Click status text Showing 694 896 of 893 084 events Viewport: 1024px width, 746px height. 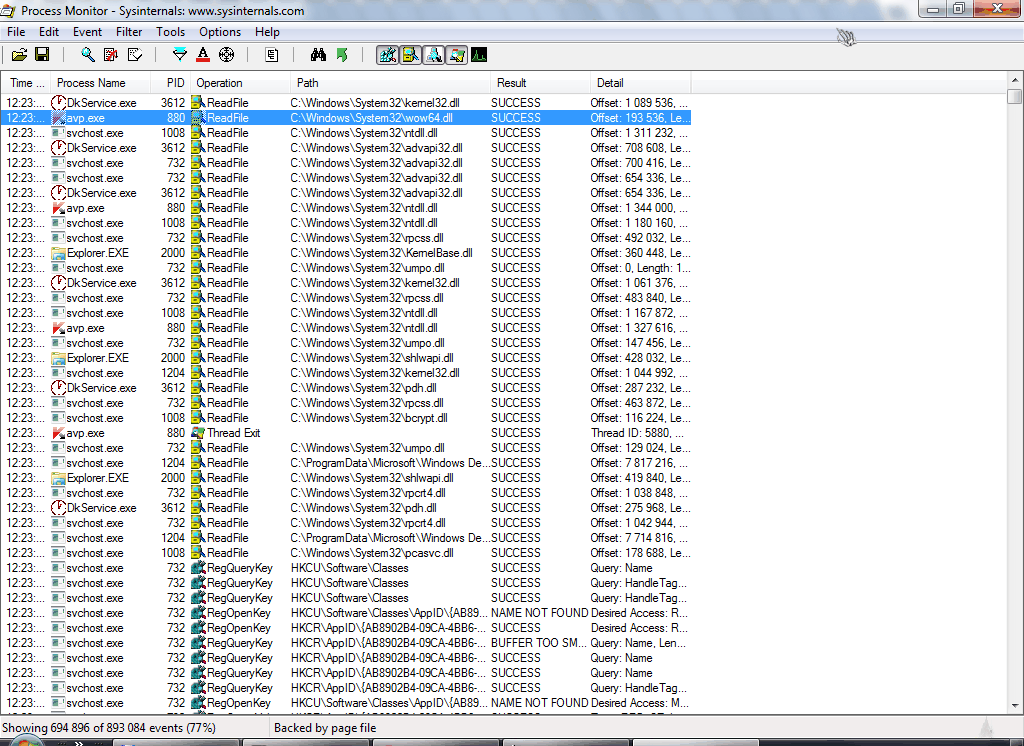[x=108, y=728]
